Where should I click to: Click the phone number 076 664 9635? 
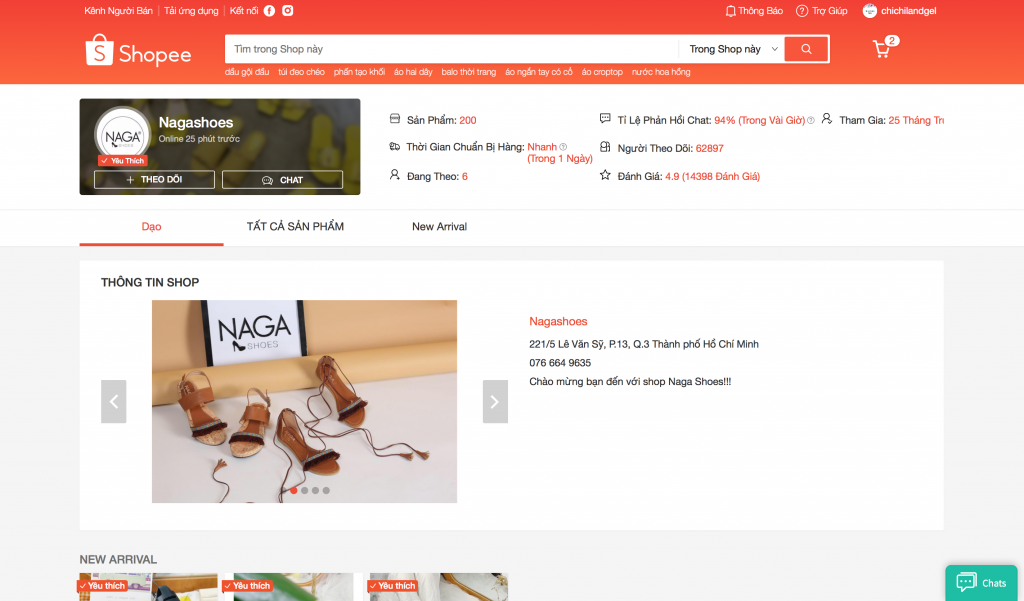click(x=560, y=363)
